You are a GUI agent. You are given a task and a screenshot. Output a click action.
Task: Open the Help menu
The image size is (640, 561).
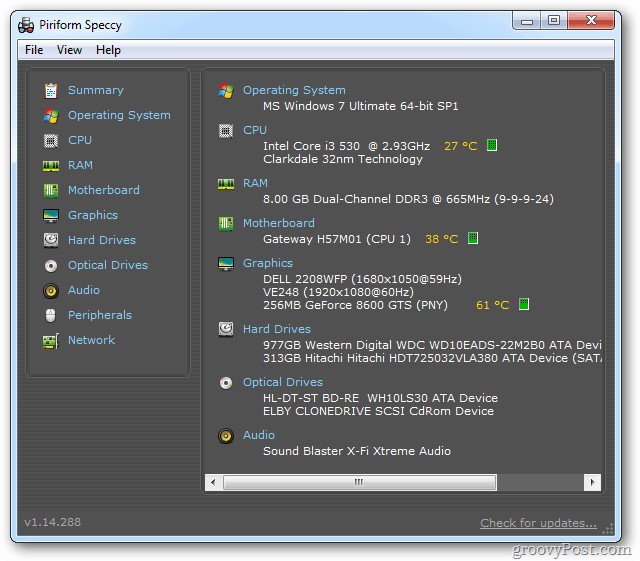tap(108, 50)
